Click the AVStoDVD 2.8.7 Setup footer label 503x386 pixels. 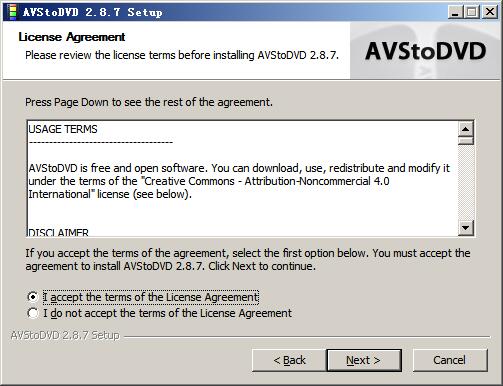click(65, 335)
